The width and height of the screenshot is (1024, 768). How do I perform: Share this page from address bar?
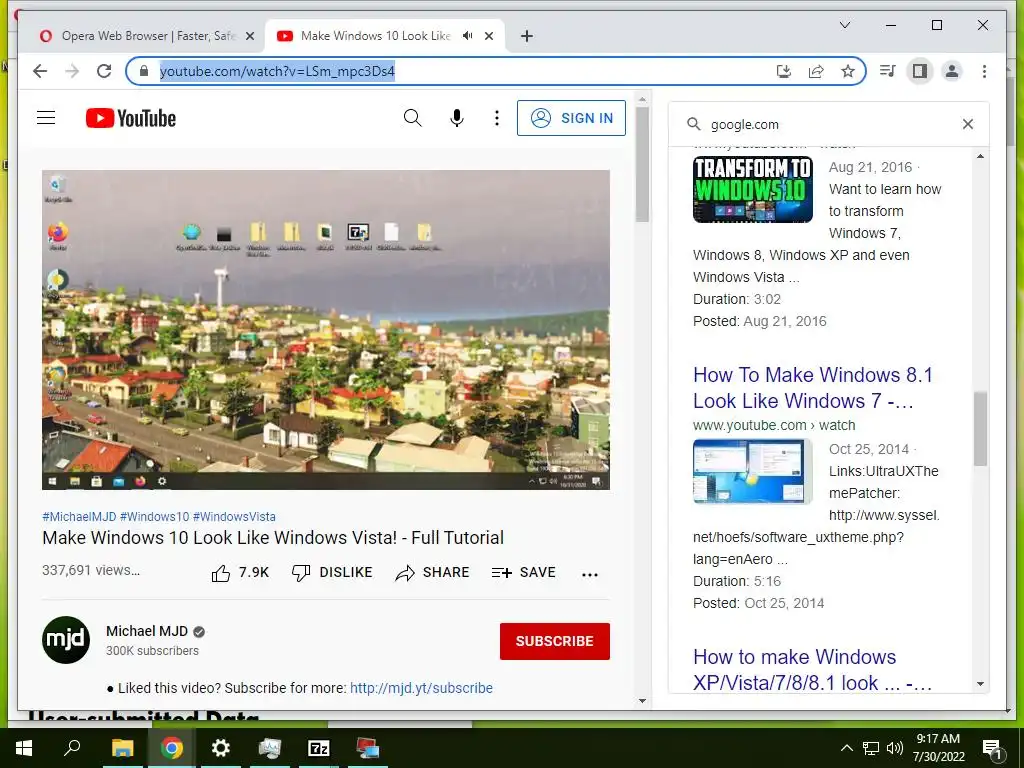[x=816, y=71]
